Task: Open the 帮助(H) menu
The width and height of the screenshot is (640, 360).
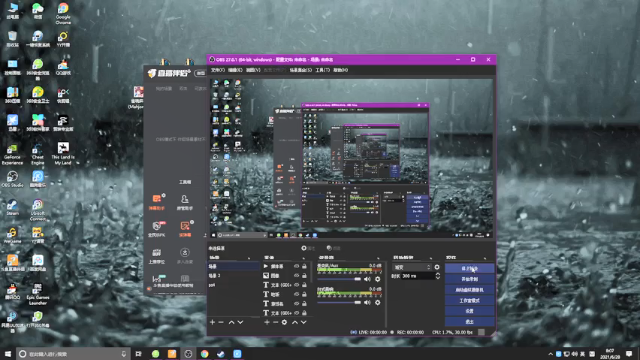Action: pos(340,70)
